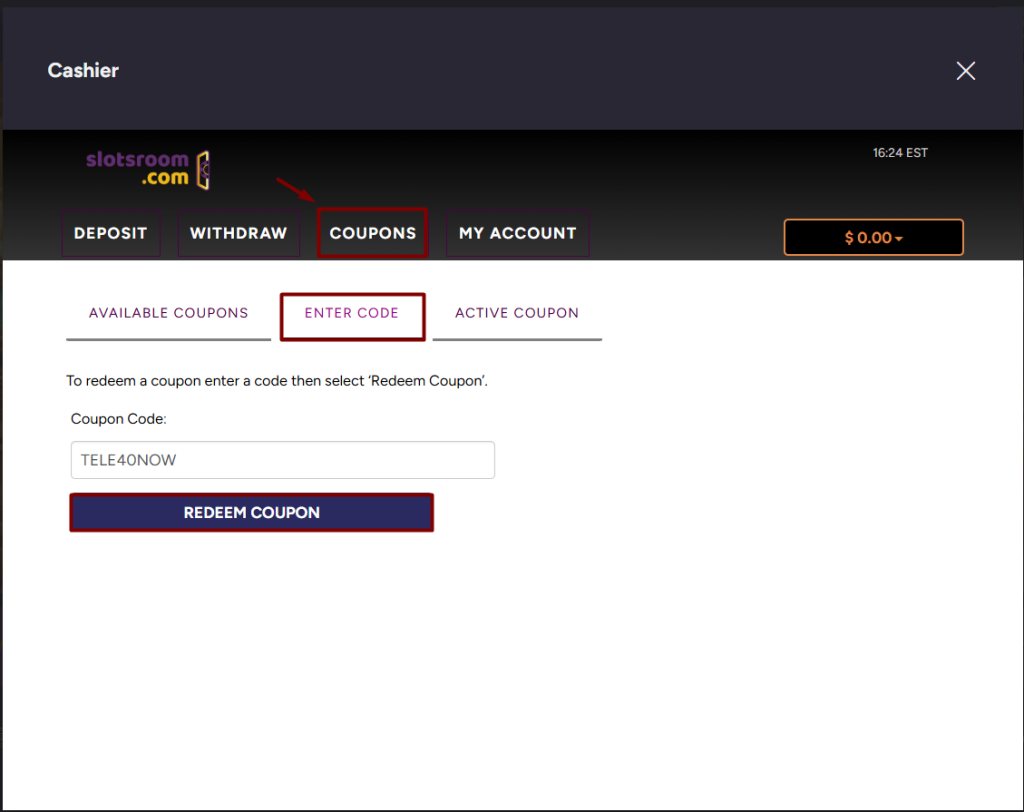Select the Coupons section
The width and height of the screenshot is (1024, 812).
[x=373, y=233]
